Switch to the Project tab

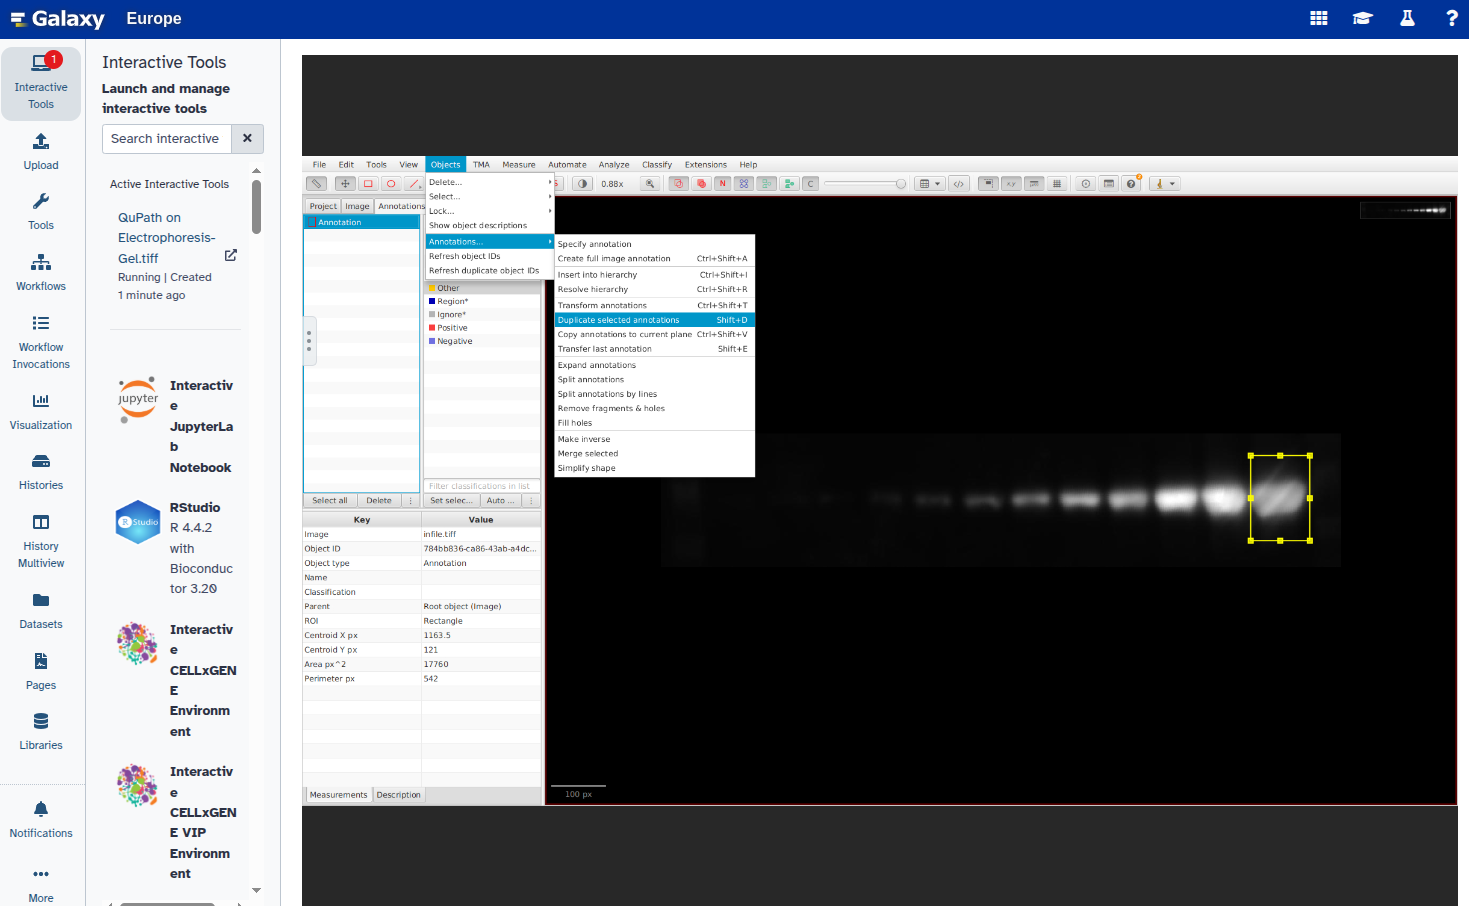pos(323,206)
